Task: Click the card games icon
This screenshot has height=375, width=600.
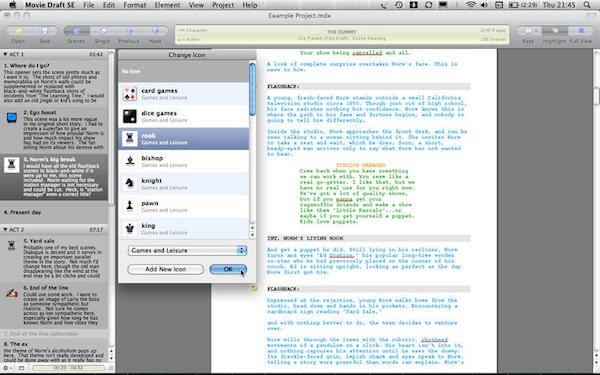Action: [130, 94]
